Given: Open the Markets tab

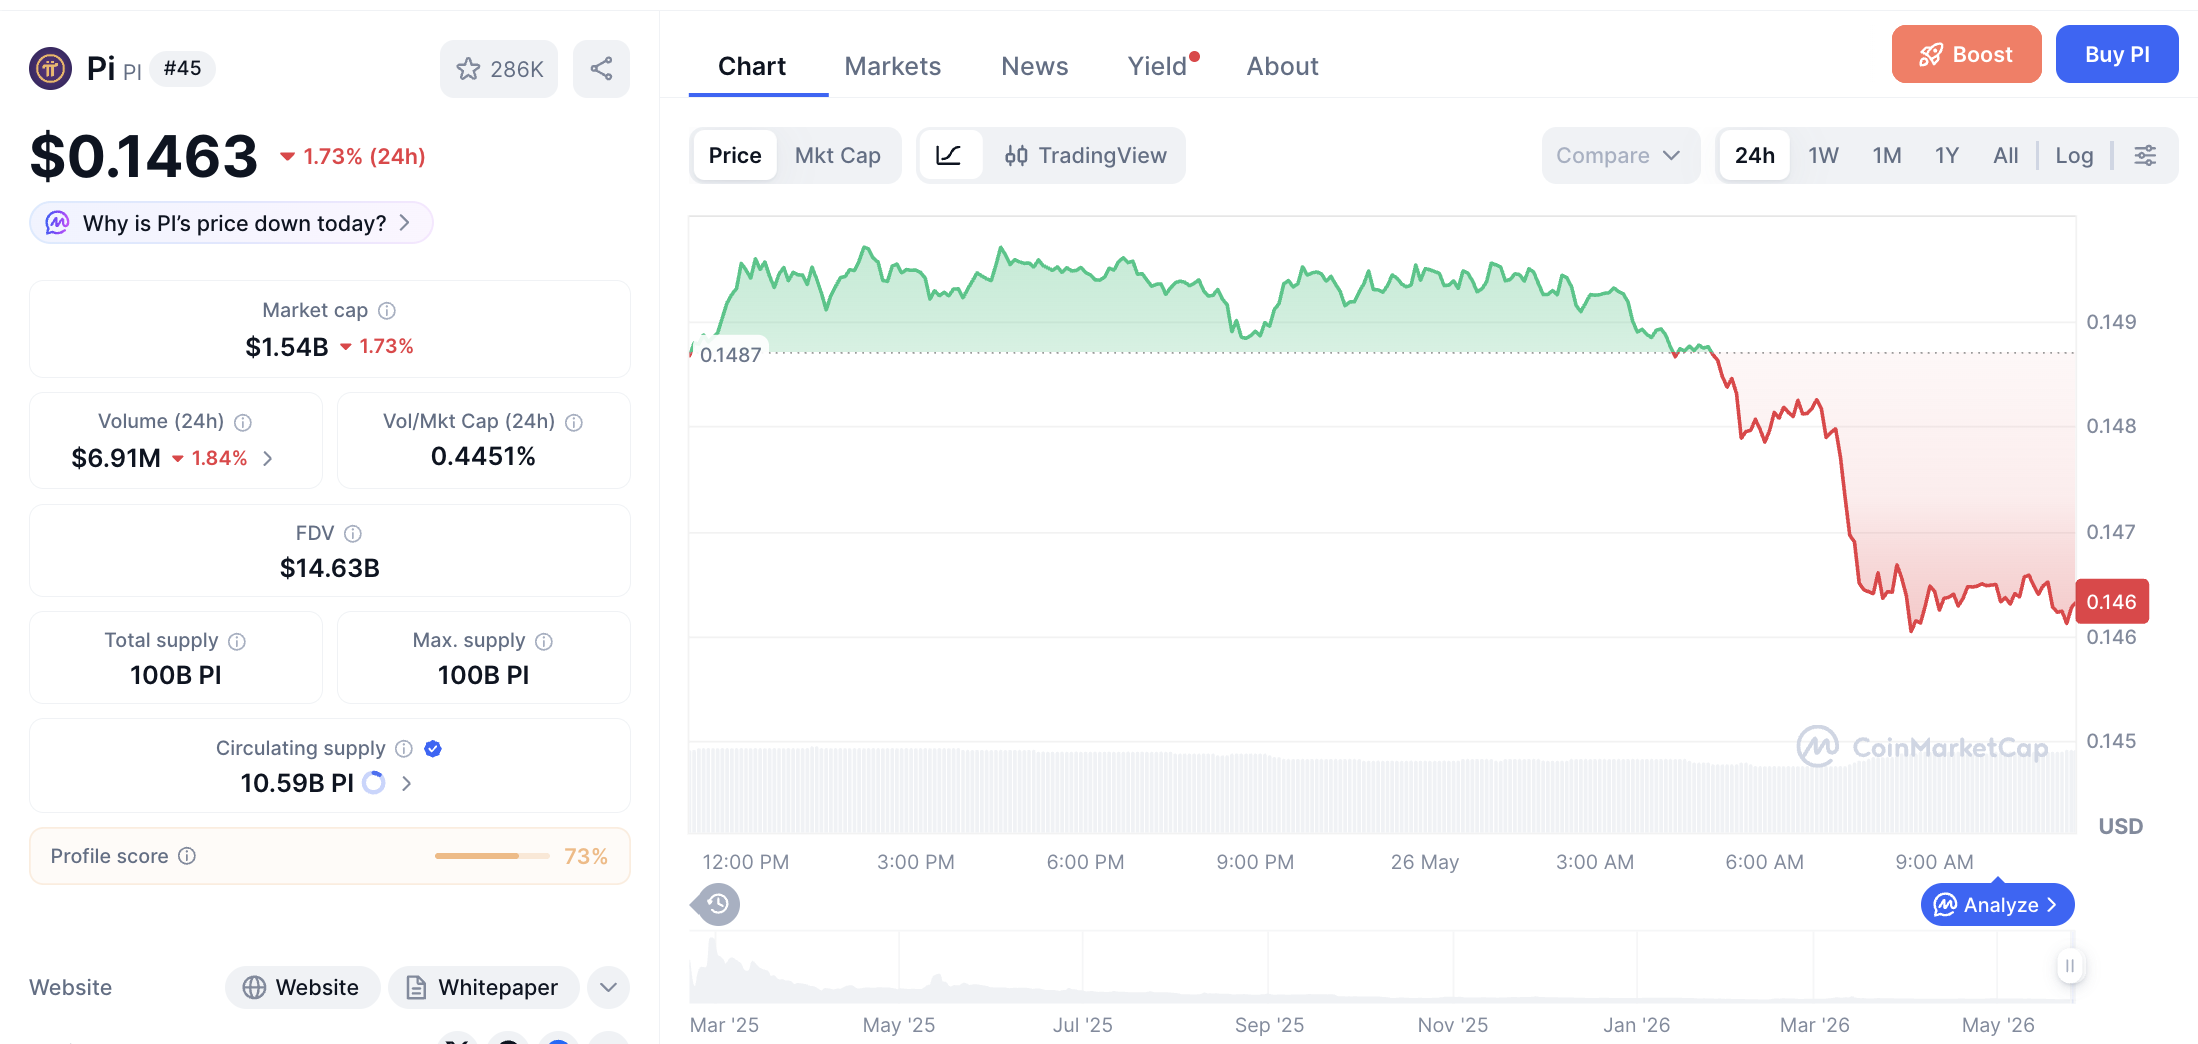Looking at the screenshot, I should coord(893,66).
